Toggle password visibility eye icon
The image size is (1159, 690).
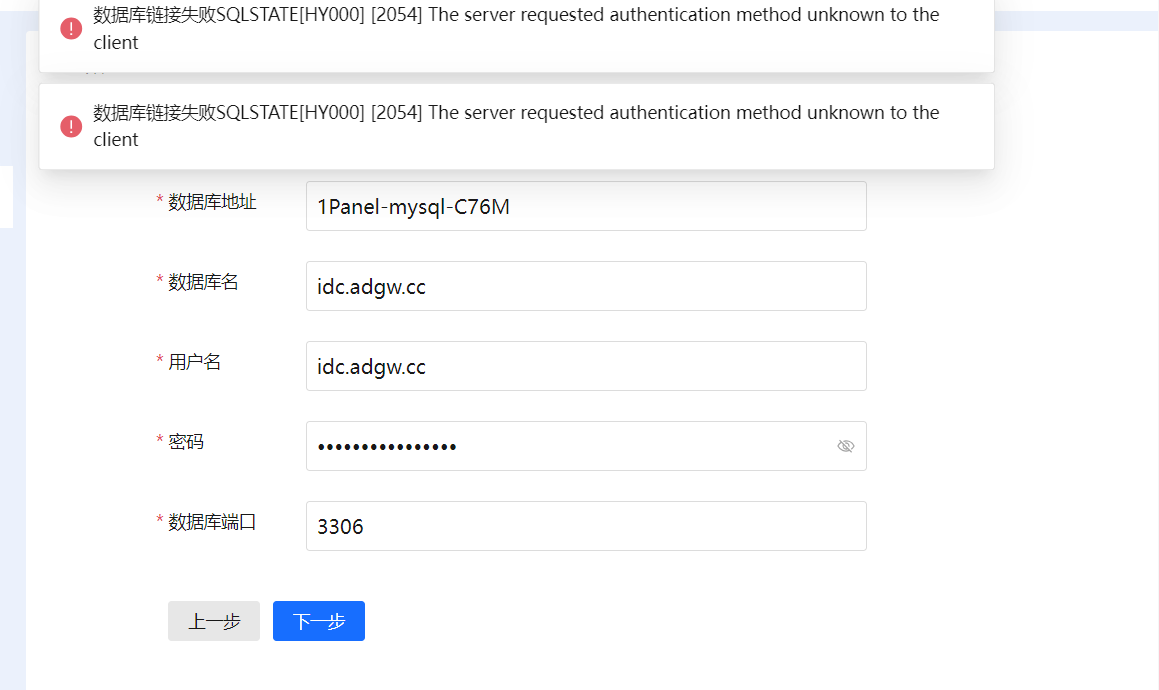point(845,446)
